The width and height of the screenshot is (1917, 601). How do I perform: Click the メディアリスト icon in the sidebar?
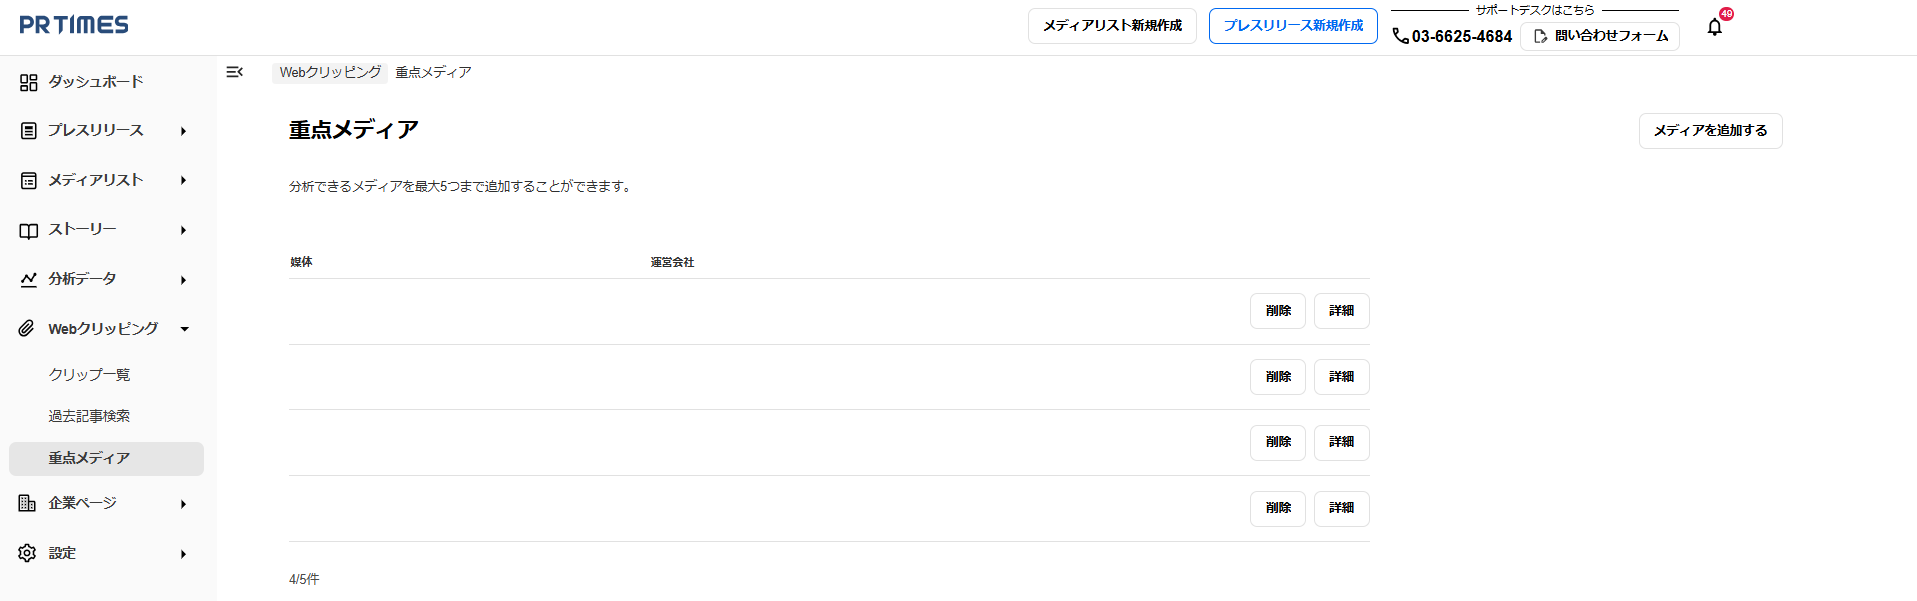click(x=28, y=180)
